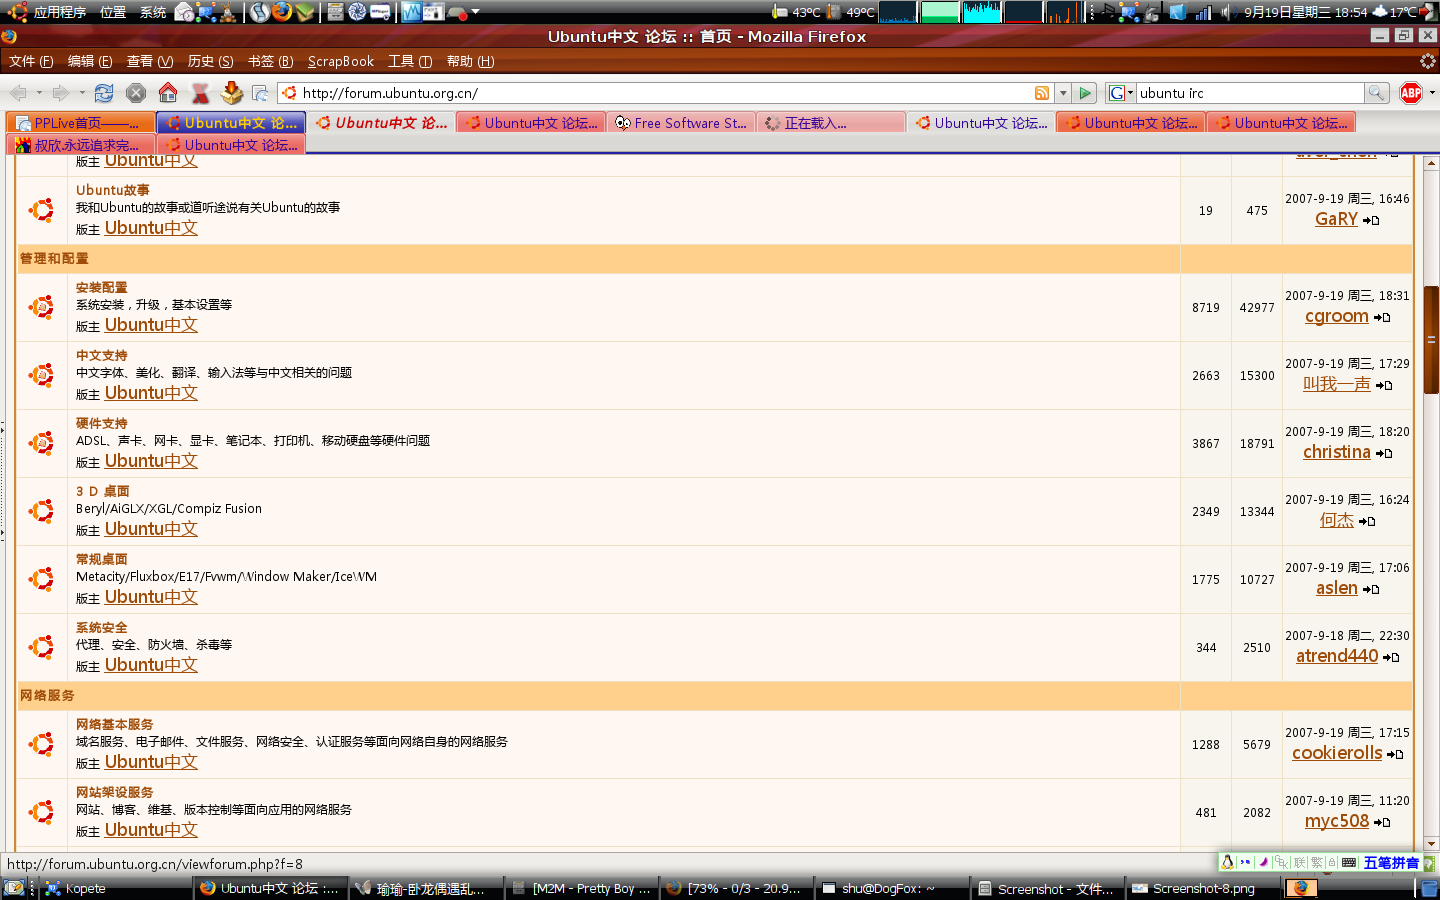Open the Google search engine selector
Viewport: 1440px width, 900px height.
coord(1121,93)
